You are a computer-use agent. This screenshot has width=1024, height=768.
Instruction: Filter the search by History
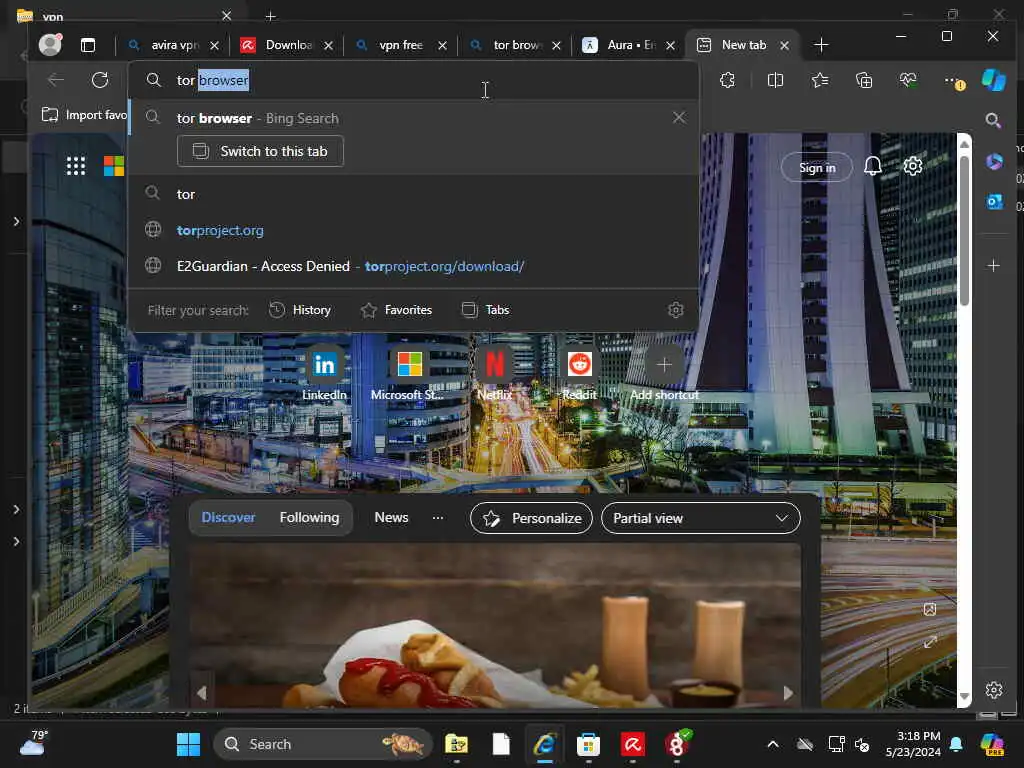coord(300,310)
